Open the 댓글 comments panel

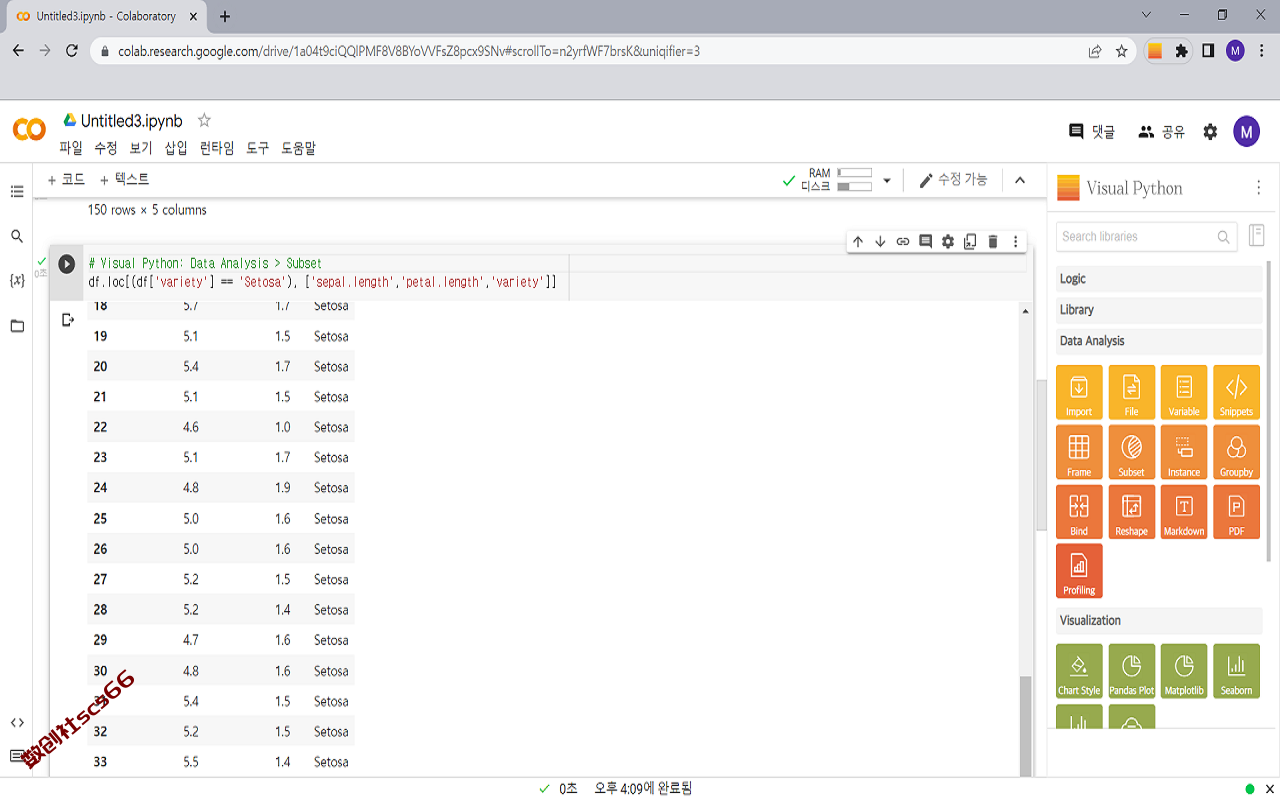(x=1092, y=131)
